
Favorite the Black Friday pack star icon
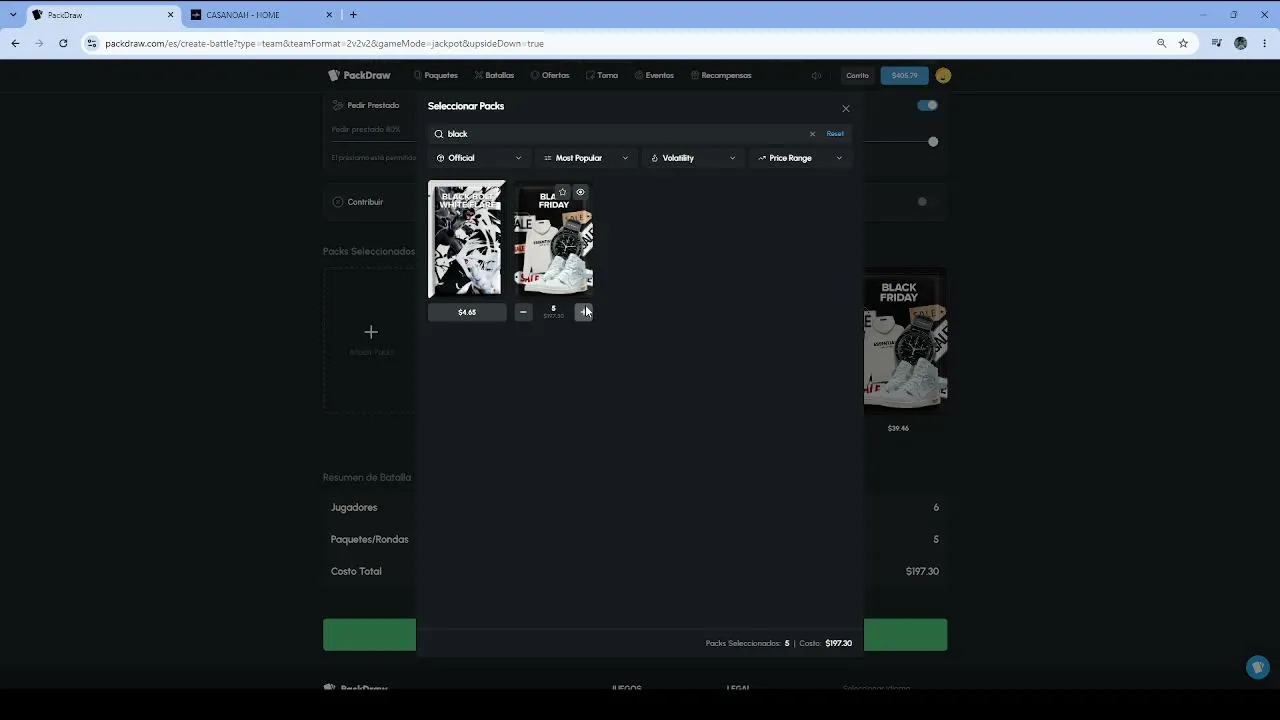click(x=562, y=192)
